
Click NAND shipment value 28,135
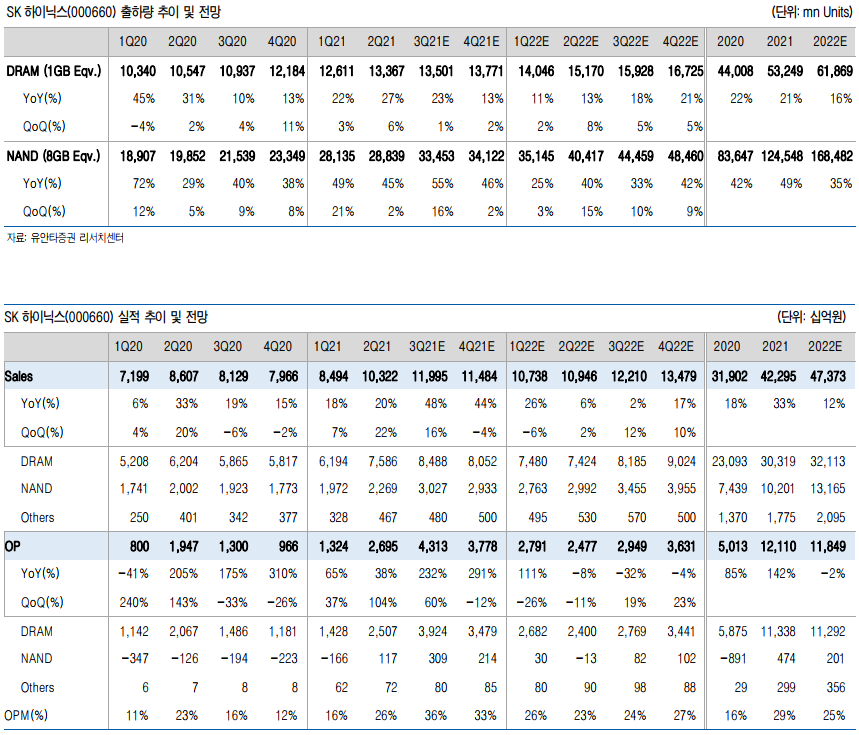(336, 156)
